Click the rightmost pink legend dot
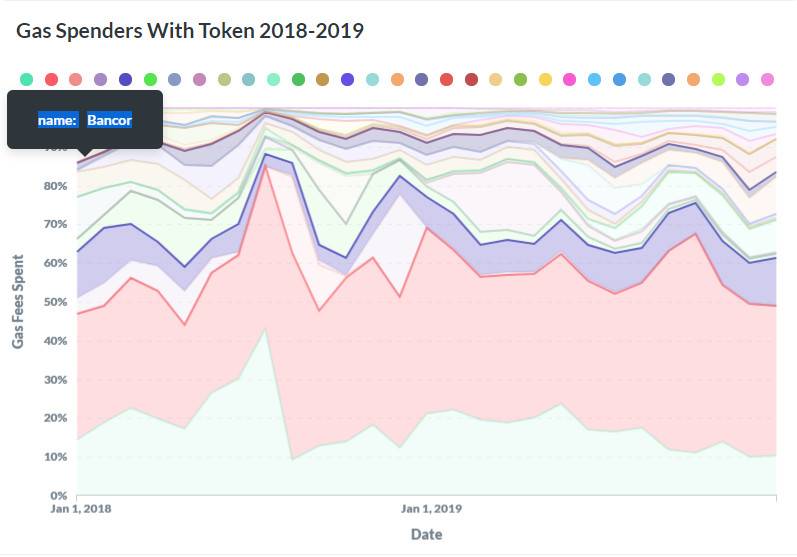 click(767, 79)
